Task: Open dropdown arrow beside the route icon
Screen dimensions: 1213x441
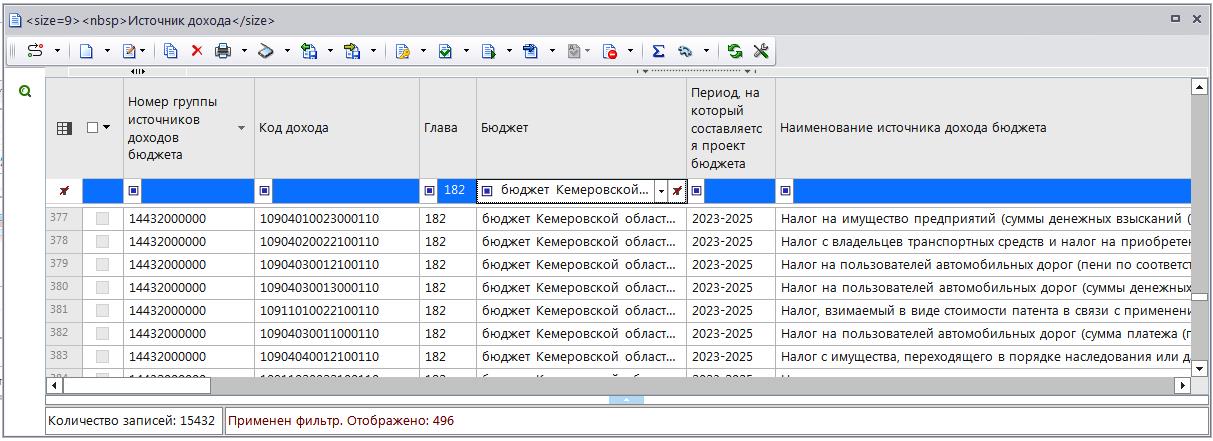Action: tap(57, 50)
